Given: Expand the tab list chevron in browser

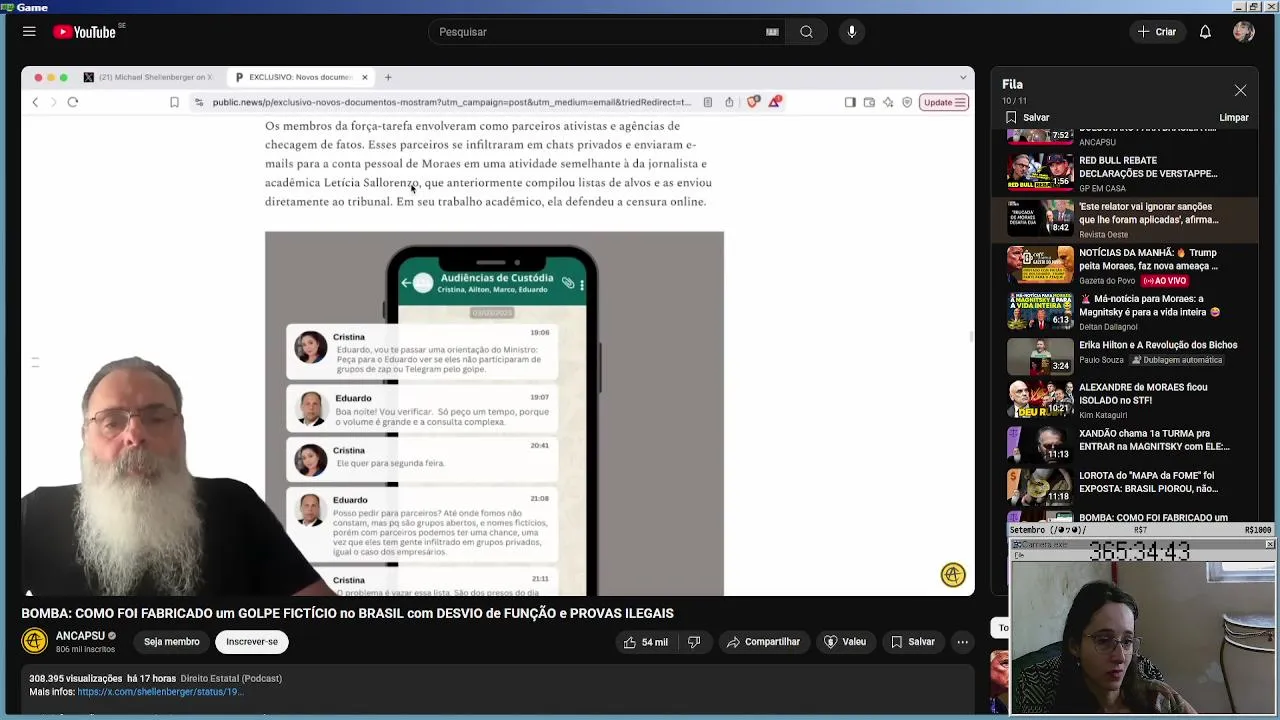Looking at the screenshot, I should click(x=964, y=77).
